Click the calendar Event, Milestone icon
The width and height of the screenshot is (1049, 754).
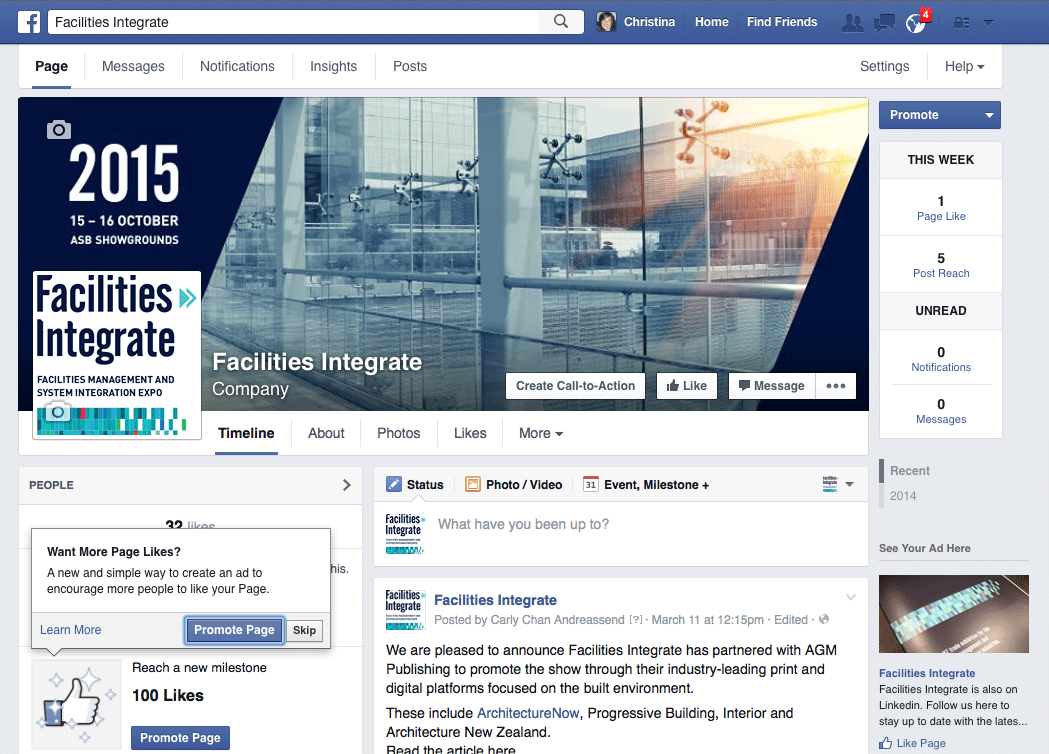click(590, 484)
